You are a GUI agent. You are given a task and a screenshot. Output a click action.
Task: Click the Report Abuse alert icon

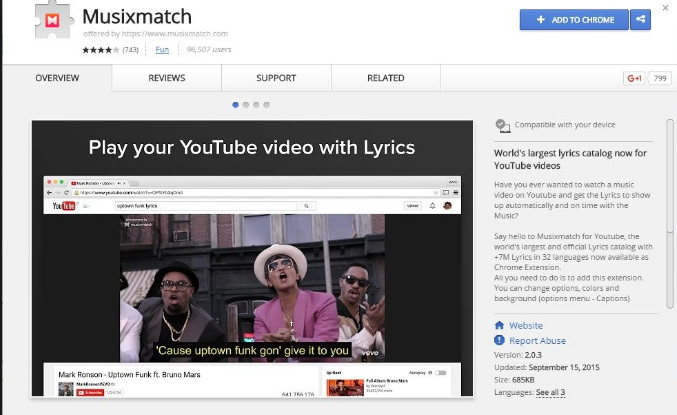[x=500, y=341]
